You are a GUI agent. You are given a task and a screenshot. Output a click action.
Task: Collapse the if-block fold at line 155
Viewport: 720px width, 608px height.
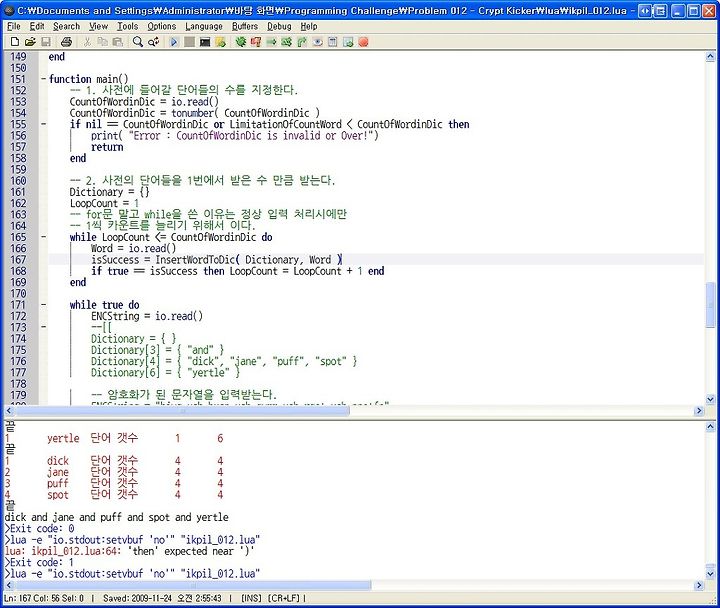click(43, 124)
